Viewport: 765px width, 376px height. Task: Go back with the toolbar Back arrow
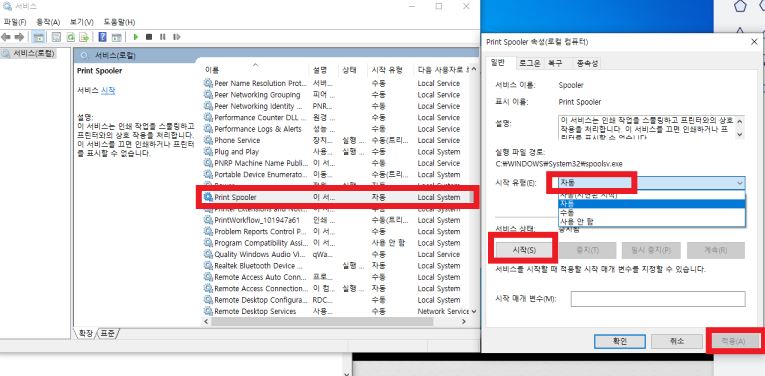coord(6,37)
